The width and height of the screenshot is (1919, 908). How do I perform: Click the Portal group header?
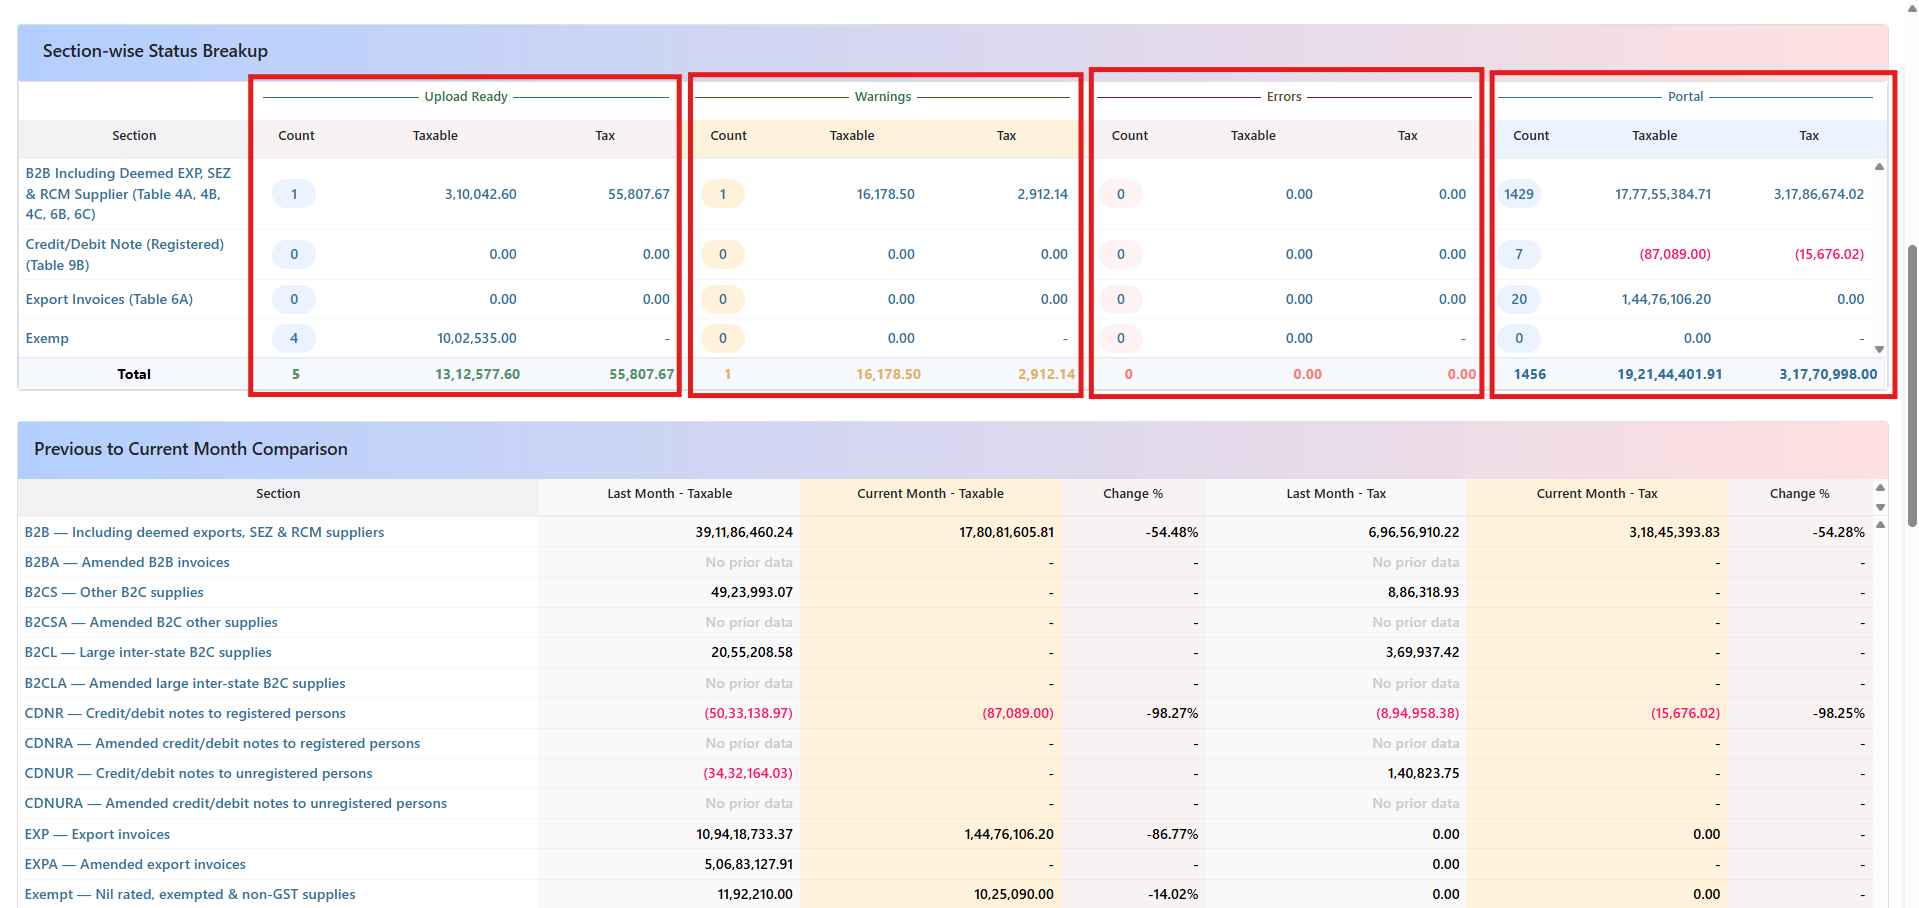coord(1685,97)
